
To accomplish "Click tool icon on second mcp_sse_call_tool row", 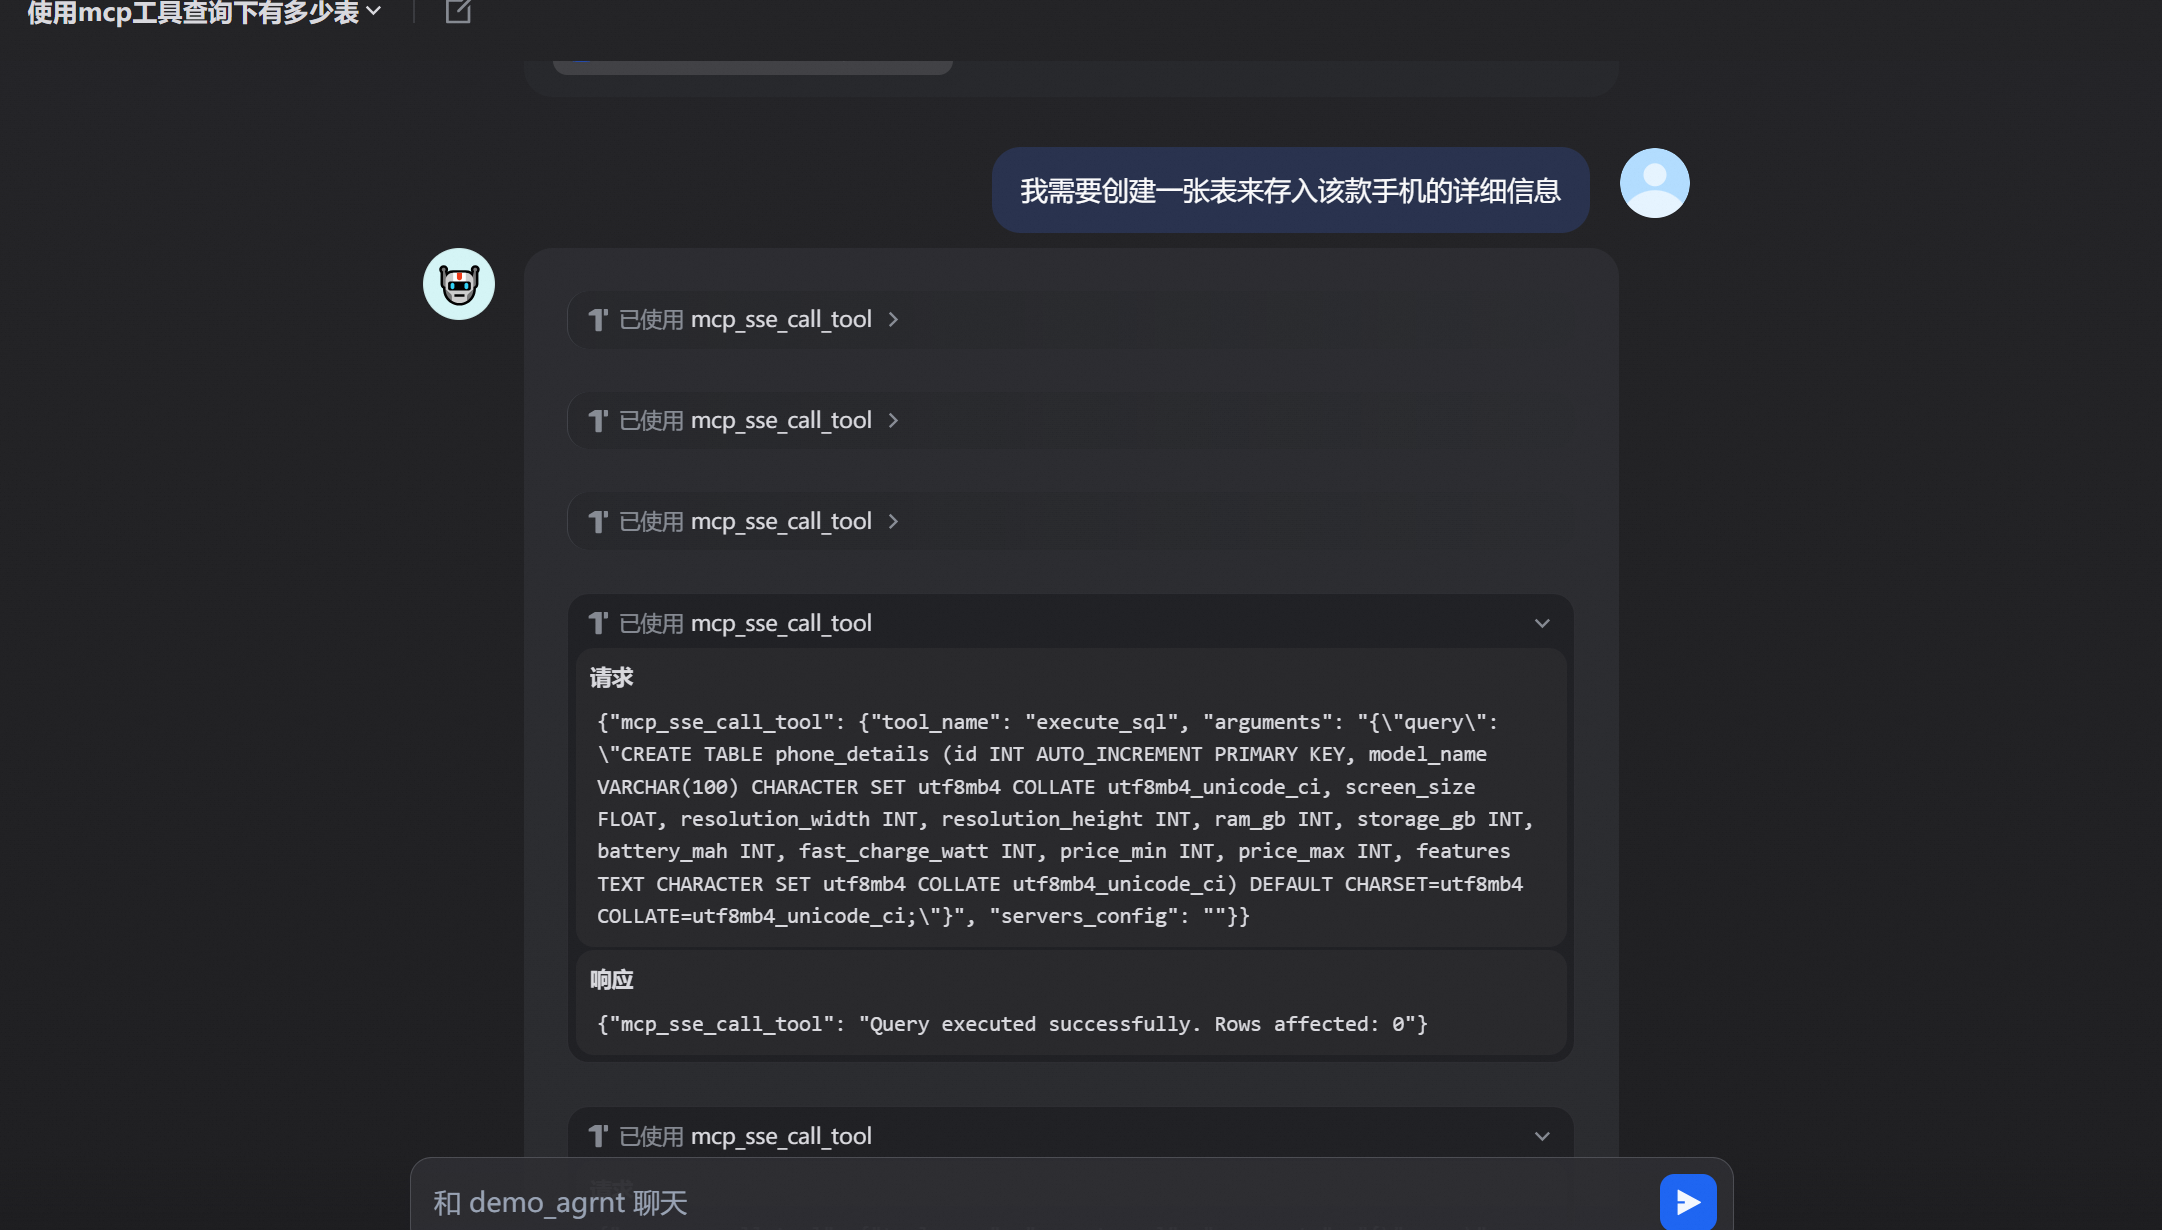I will 598,421.
